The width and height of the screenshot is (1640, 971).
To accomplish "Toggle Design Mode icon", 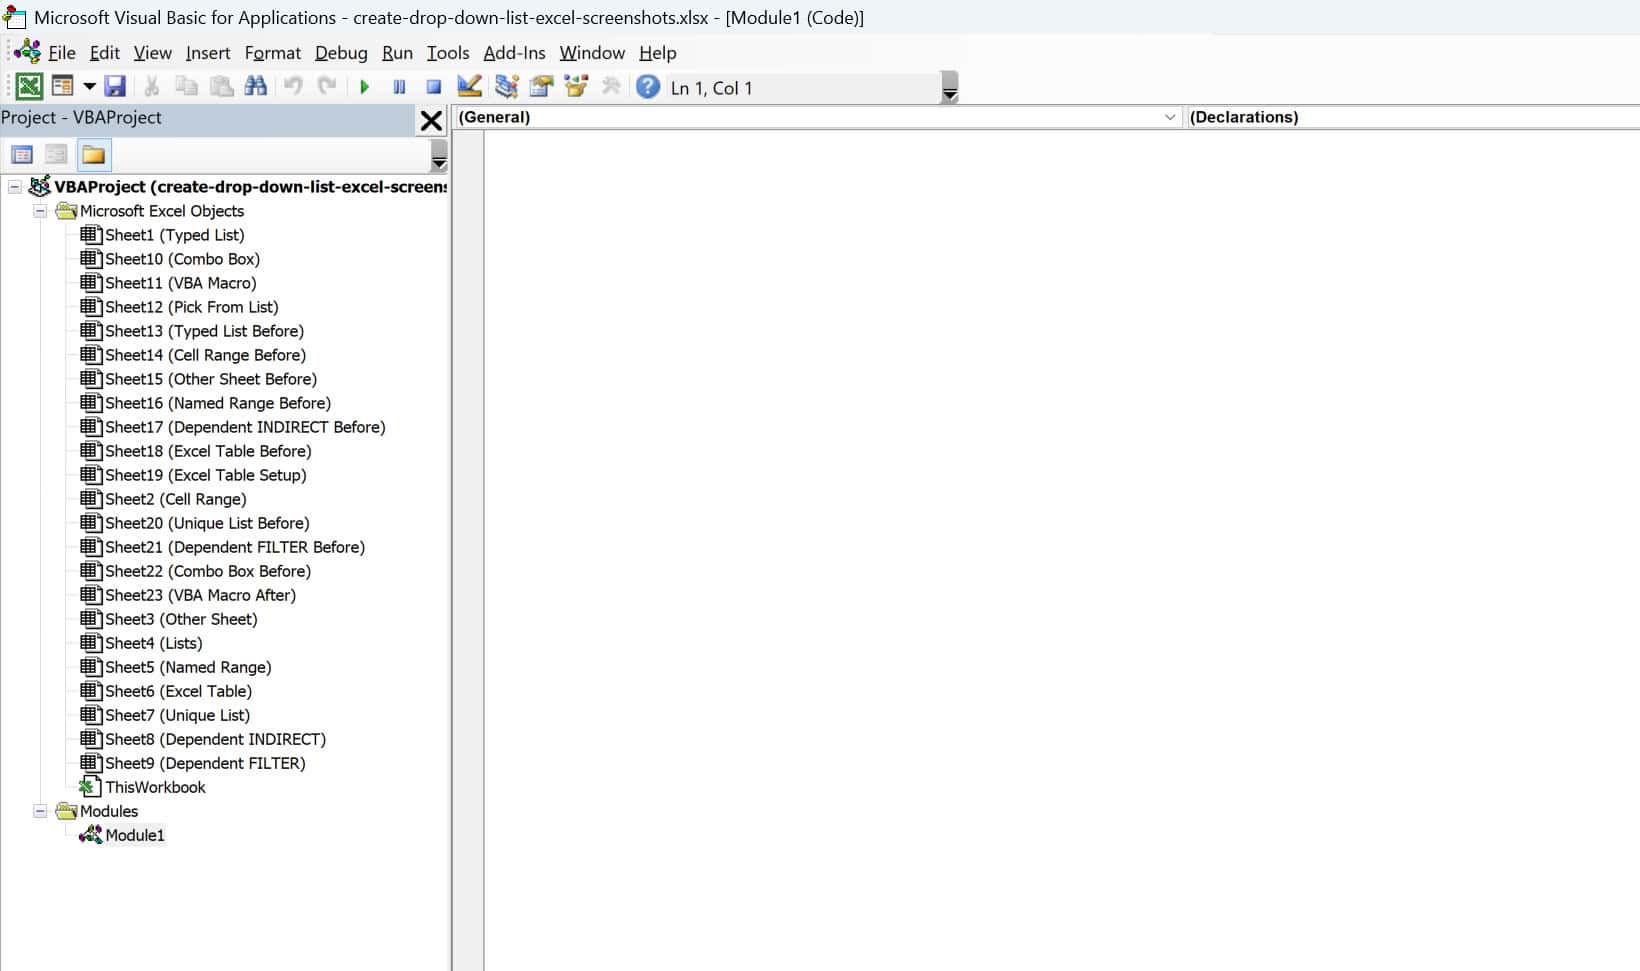I will point(469,87).
